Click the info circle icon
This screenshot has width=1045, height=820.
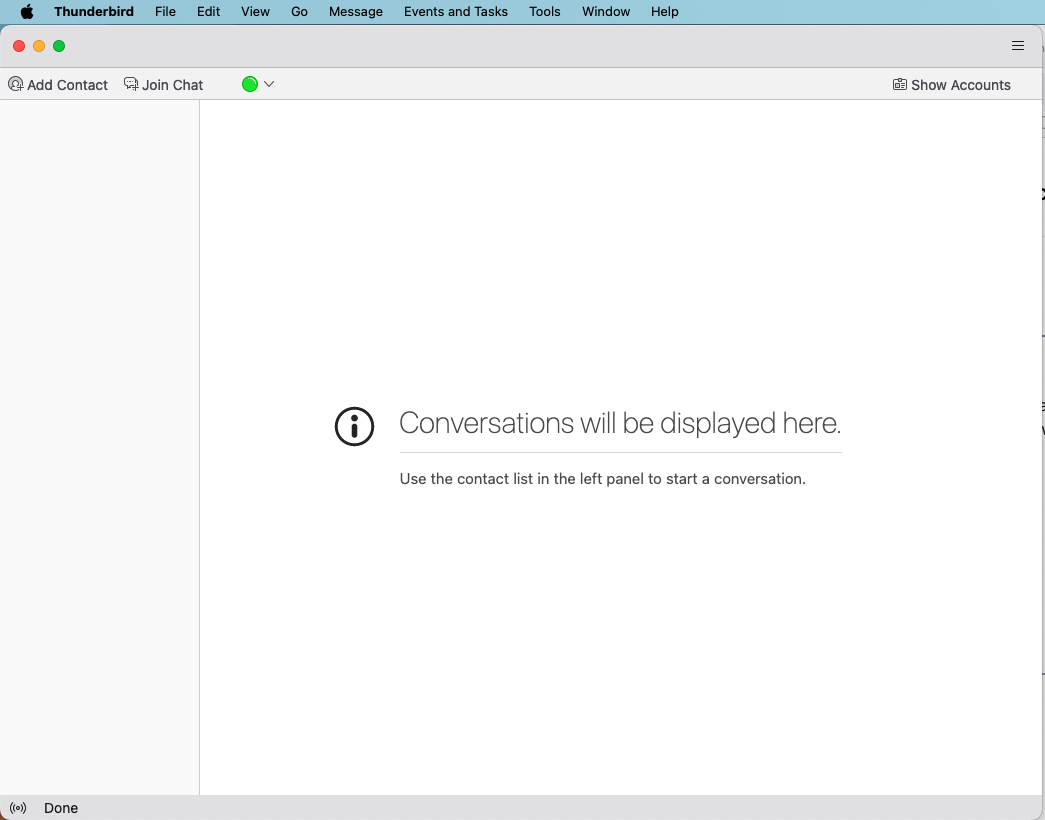pos(355,427)
